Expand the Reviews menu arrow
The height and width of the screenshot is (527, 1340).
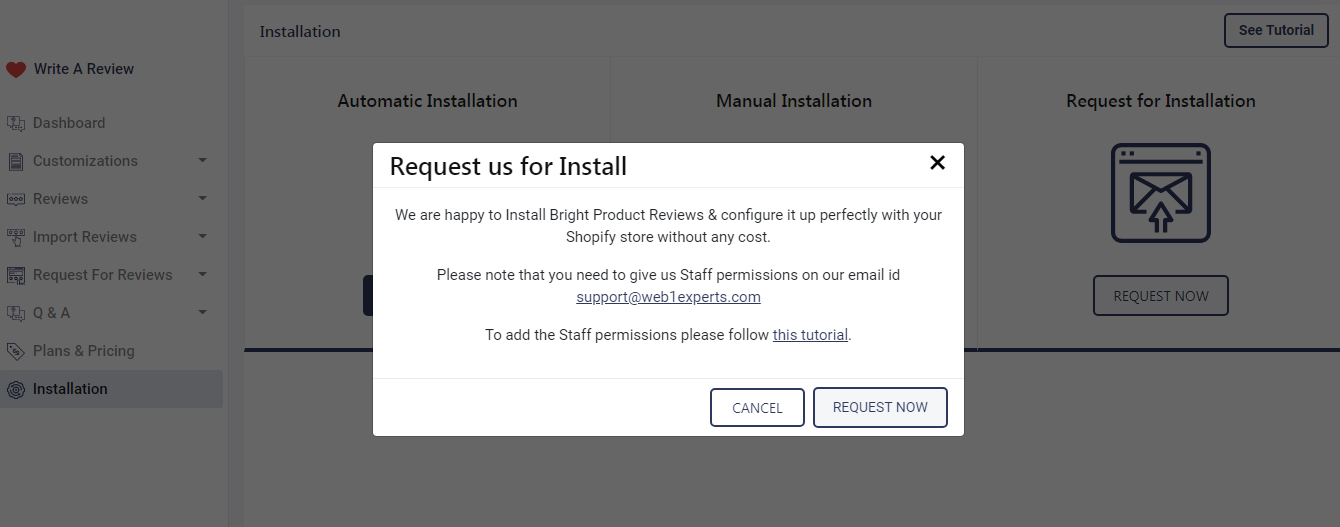click(x=202, y=199)
